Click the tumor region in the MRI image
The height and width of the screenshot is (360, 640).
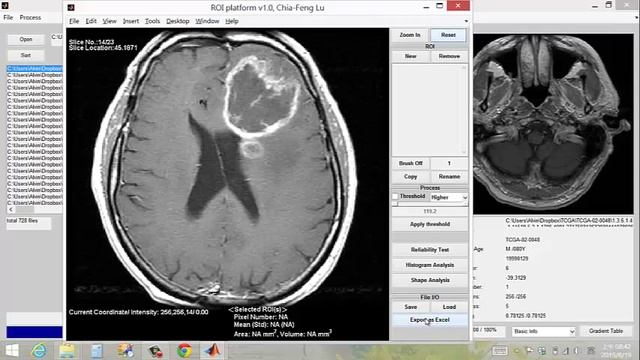261,96
